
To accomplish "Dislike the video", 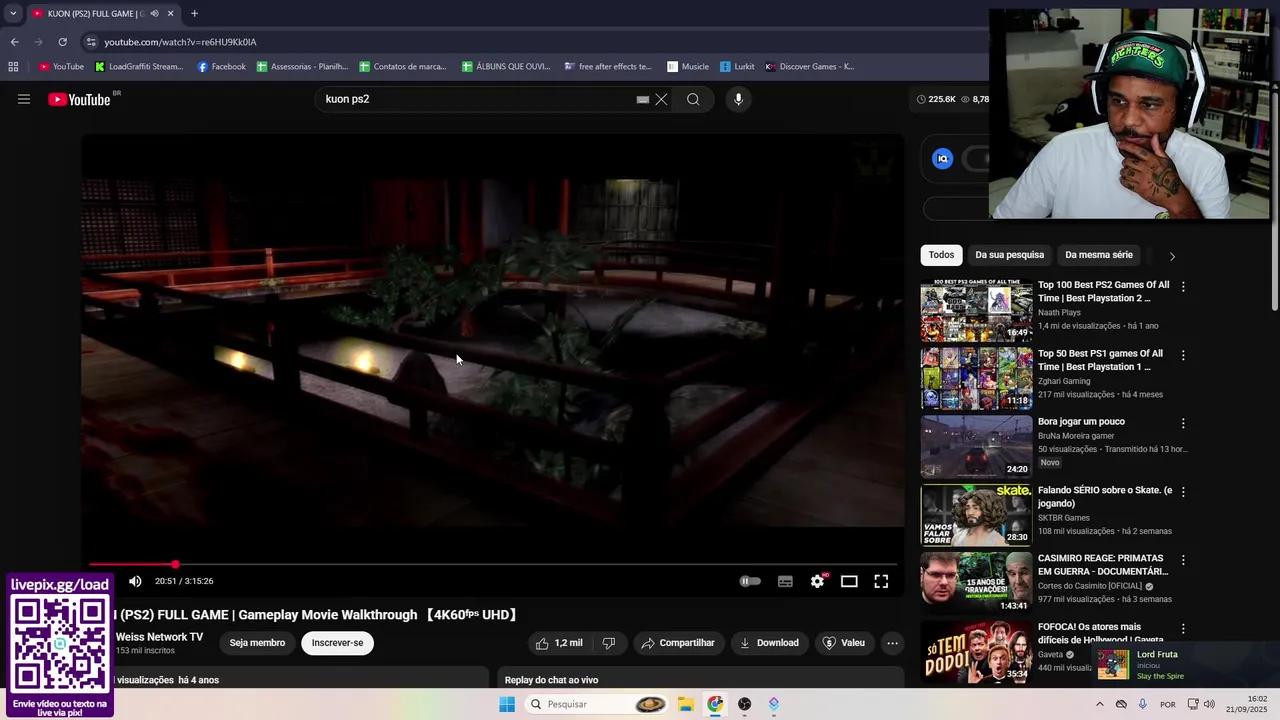I will (x=609, y=643).
